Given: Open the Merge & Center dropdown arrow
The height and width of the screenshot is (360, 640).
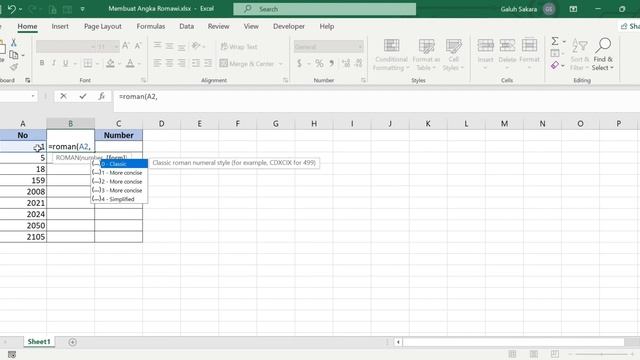Looking at the screenshot, I should 280,64.
